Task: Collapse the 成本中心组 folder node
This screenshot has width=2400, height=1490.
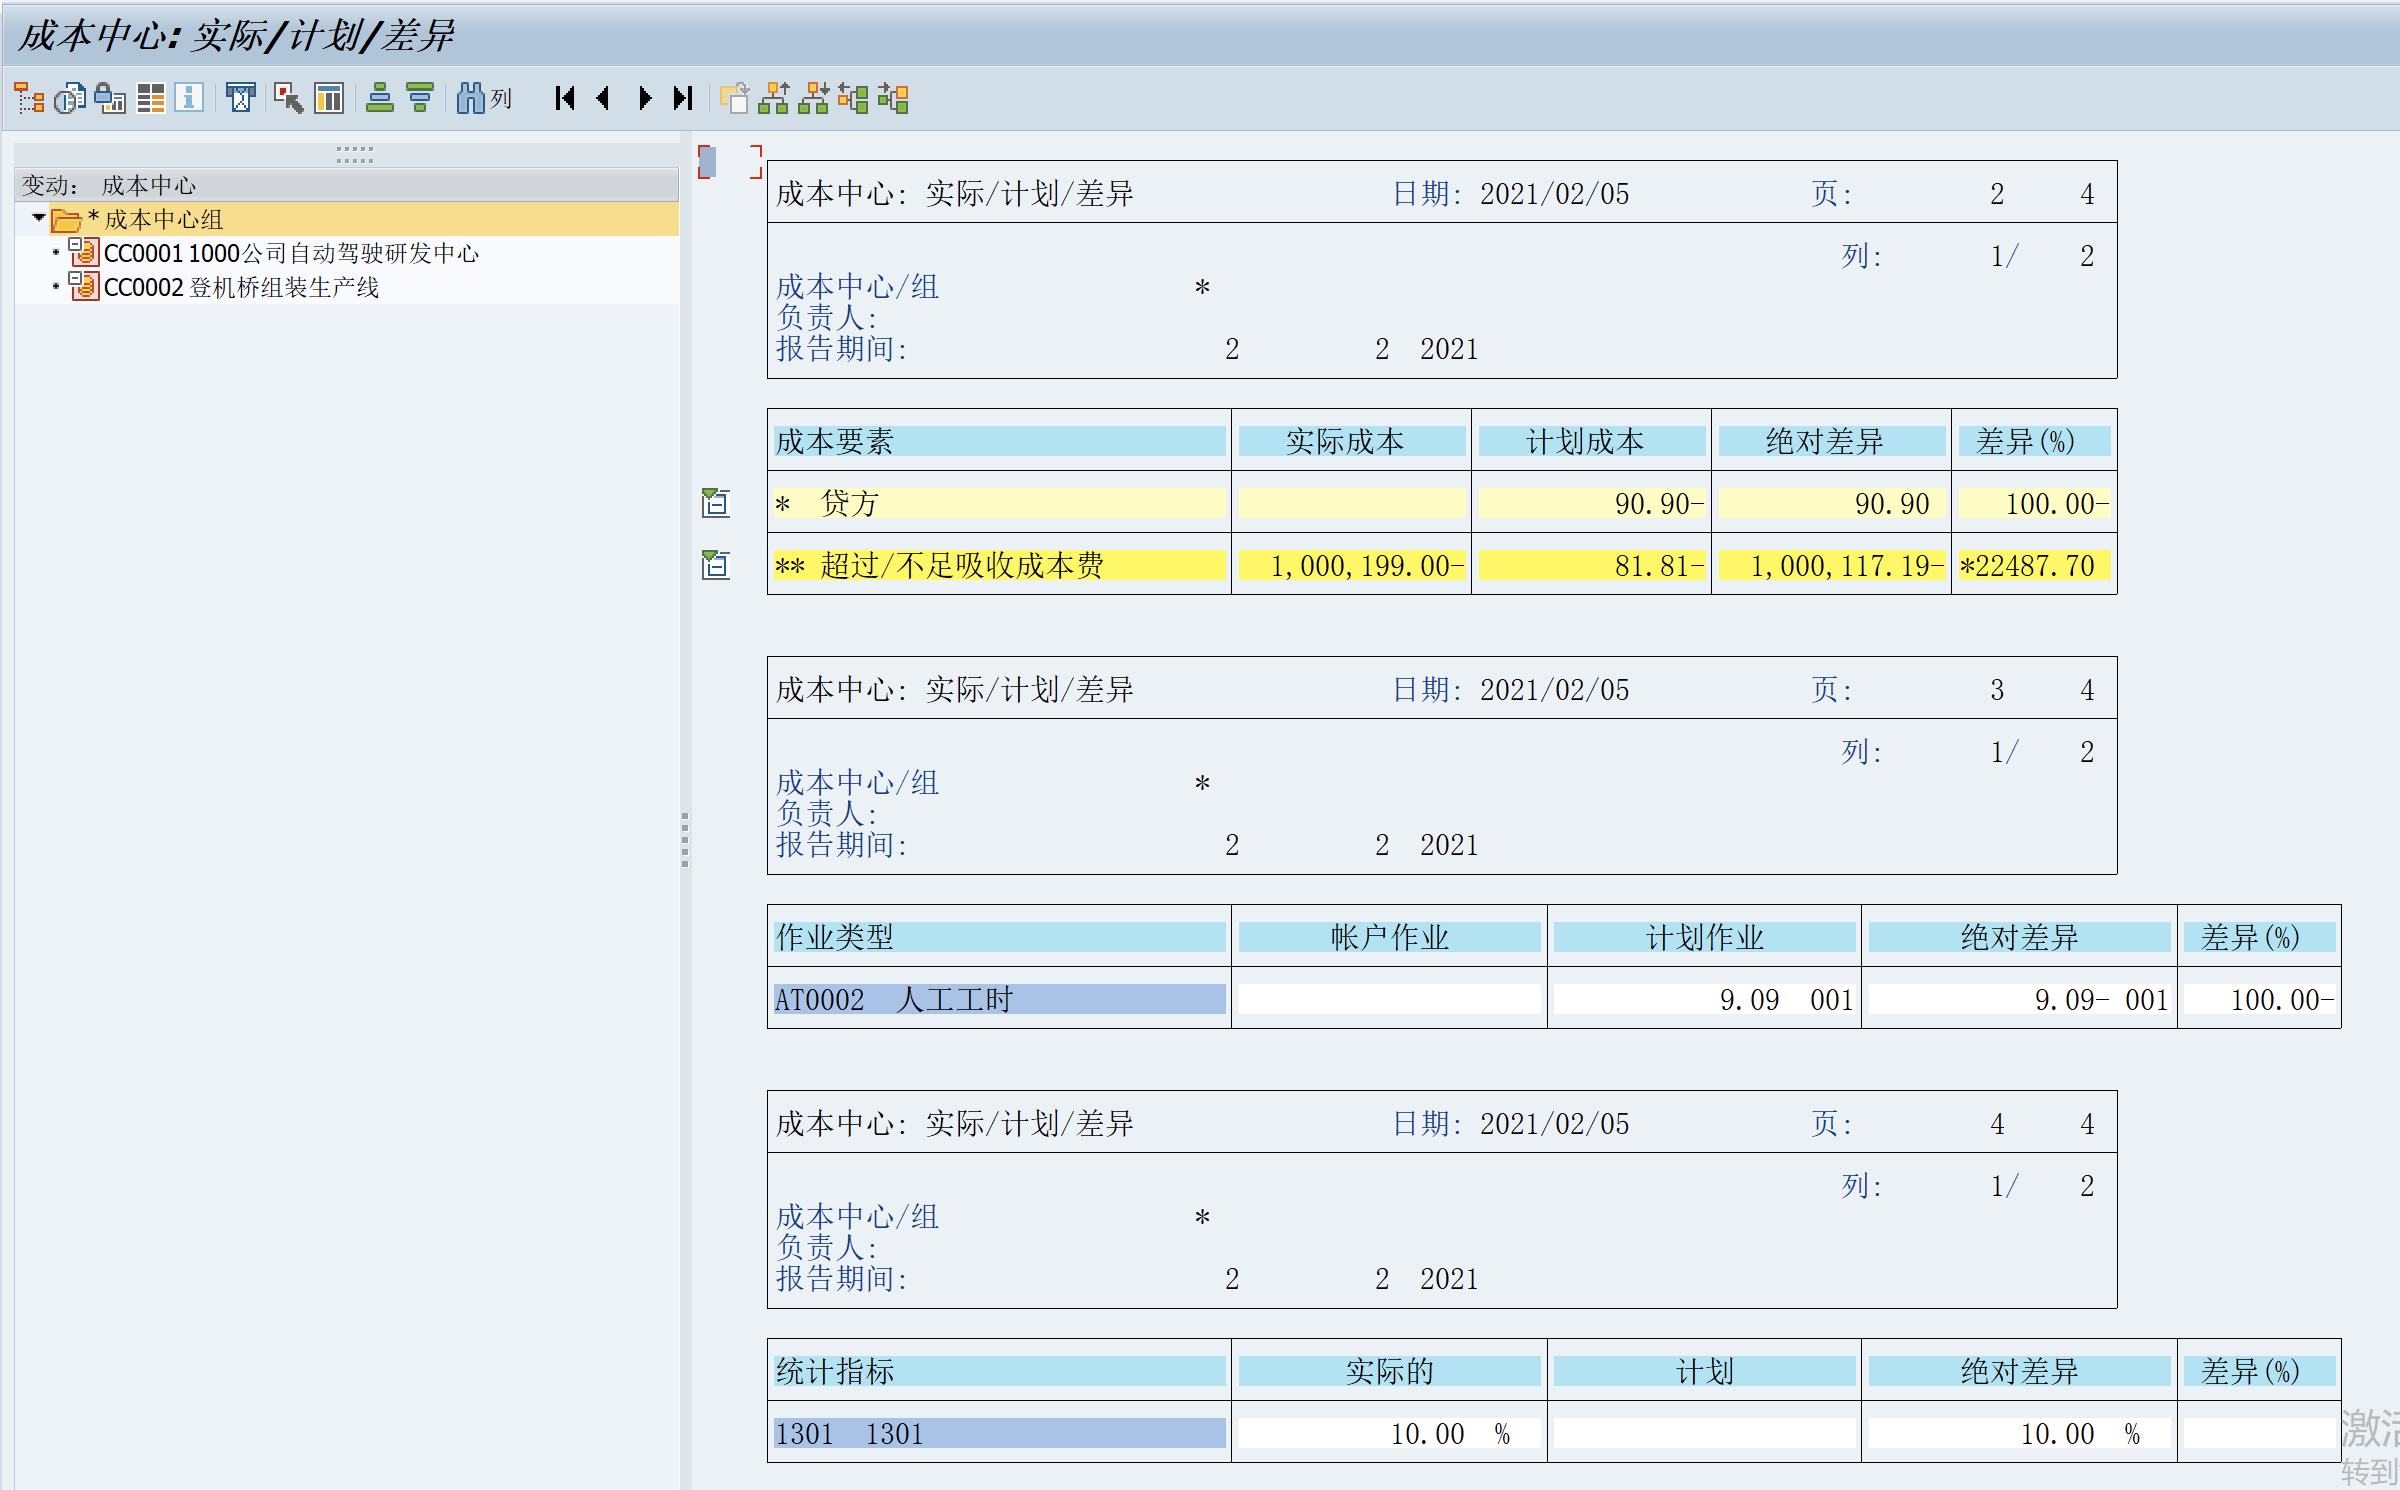Action: click(x=38, y=219)
